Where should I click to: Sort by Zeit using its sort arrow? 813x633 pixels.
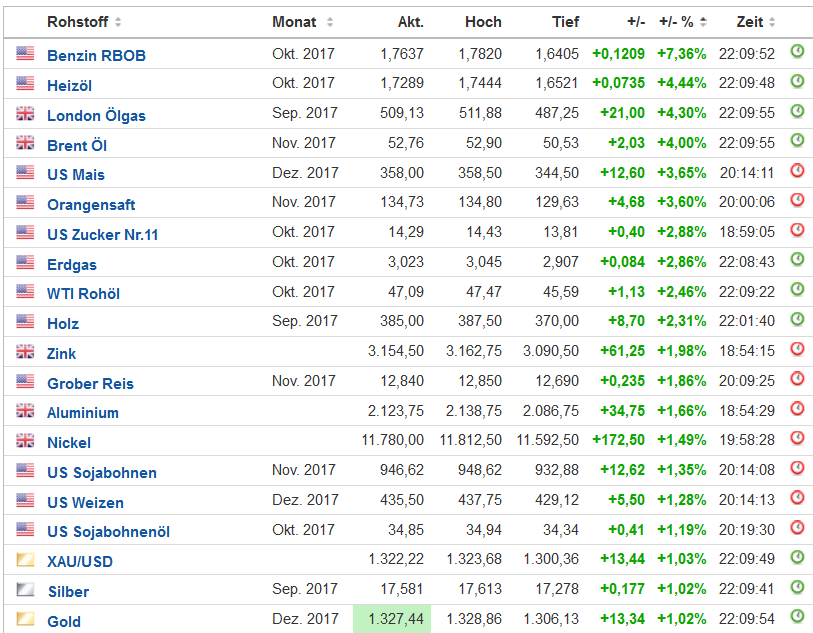pyautogui.click(x=771, y=22)
